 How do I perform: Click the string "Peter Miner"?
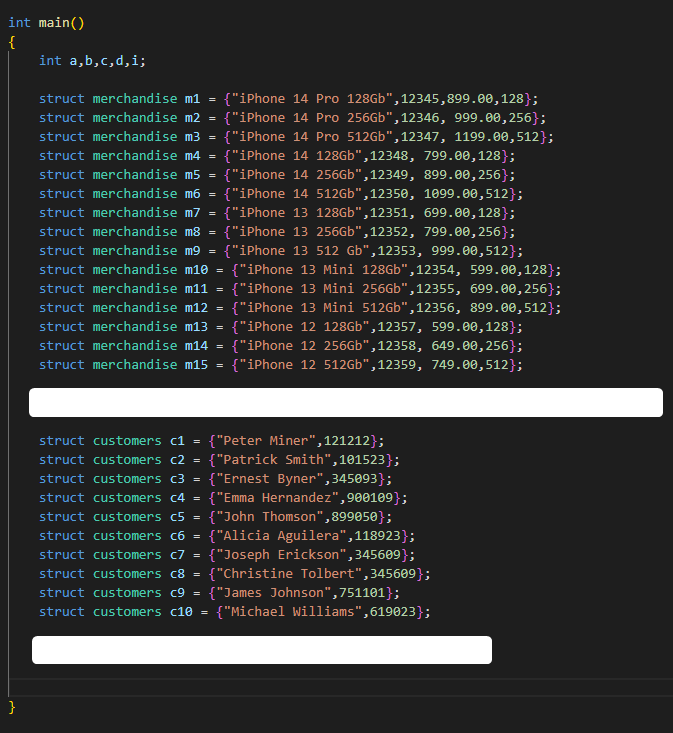tap(266, 441)
